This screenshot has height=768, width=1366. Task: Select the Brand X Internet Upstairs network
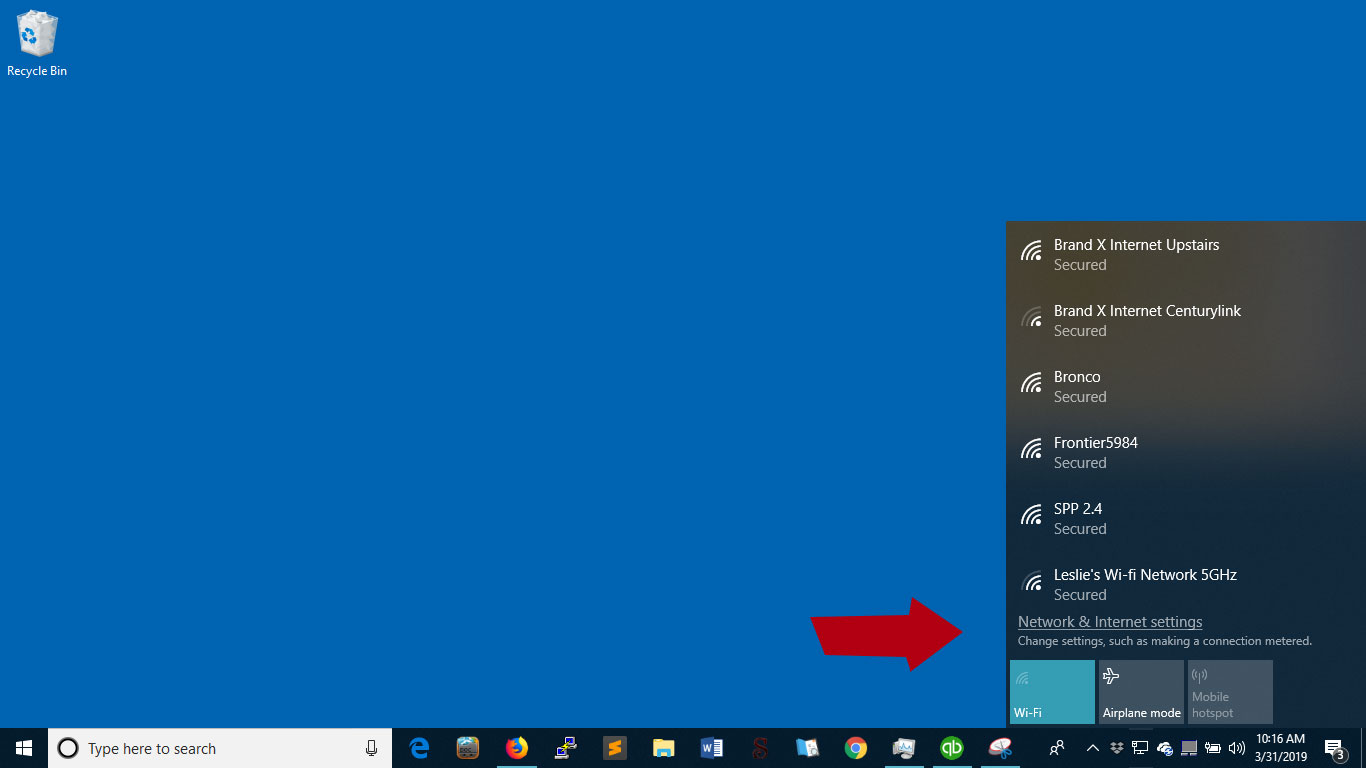click(x=1186, y=254)
